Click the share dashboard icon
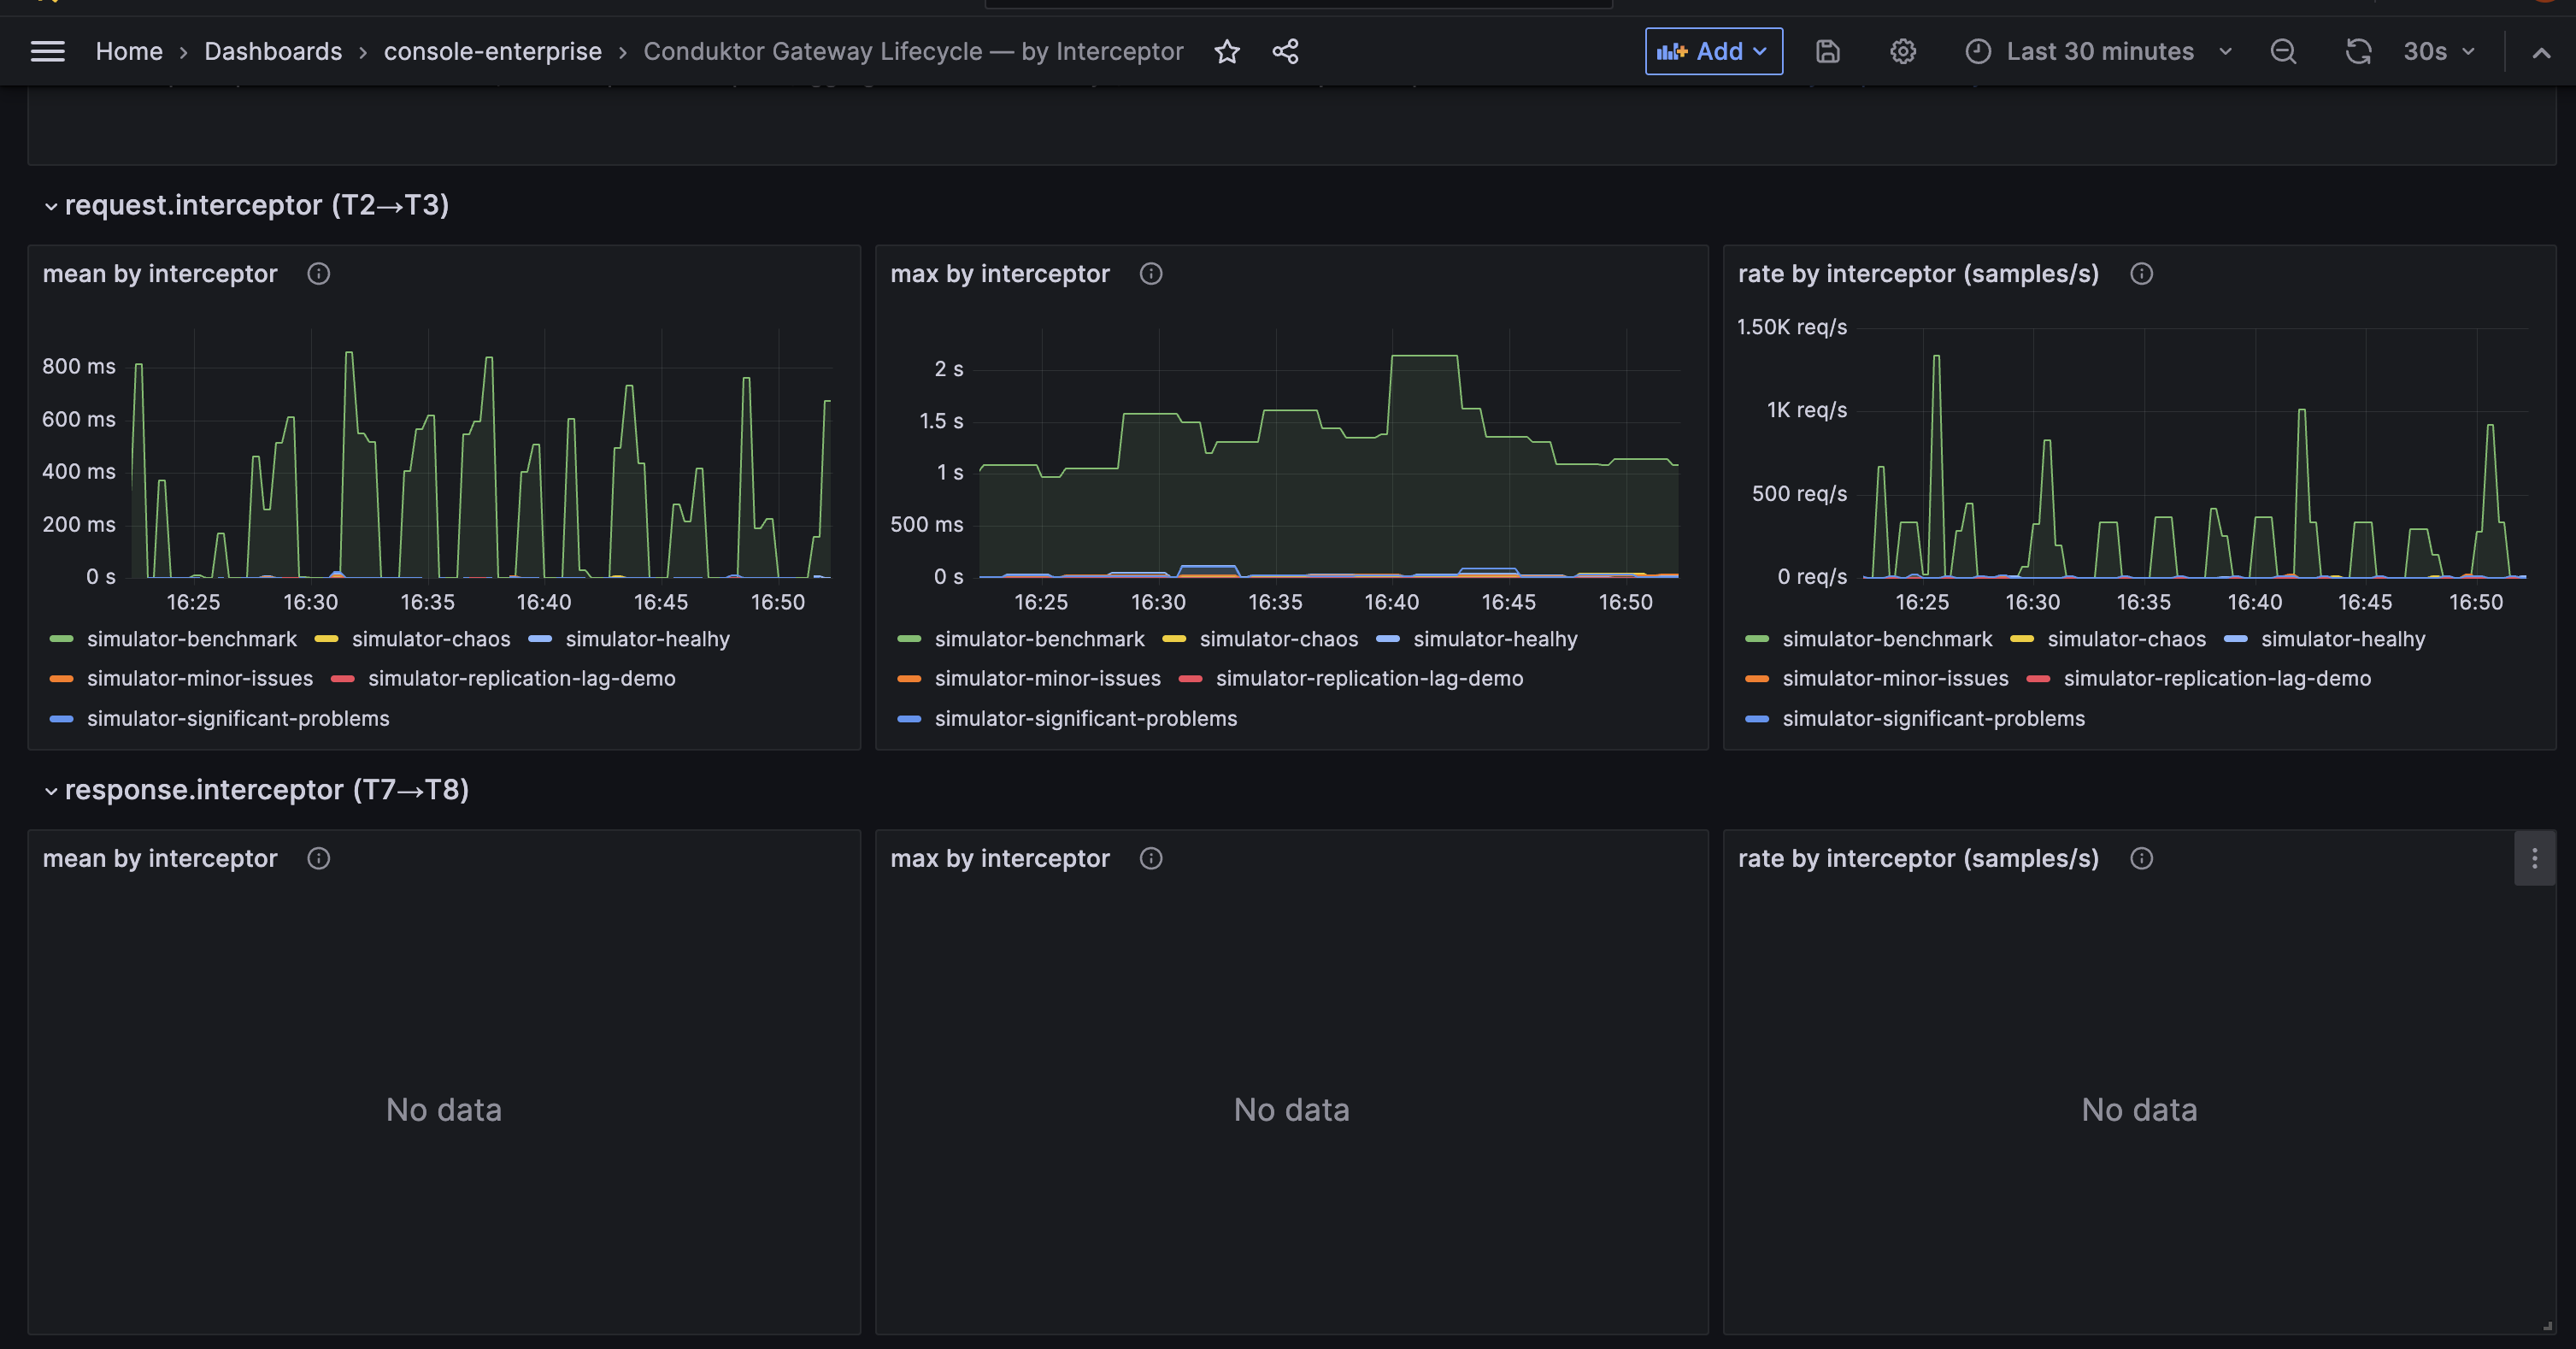Screen dimensions: 2576x1349 pos(1286,51)
